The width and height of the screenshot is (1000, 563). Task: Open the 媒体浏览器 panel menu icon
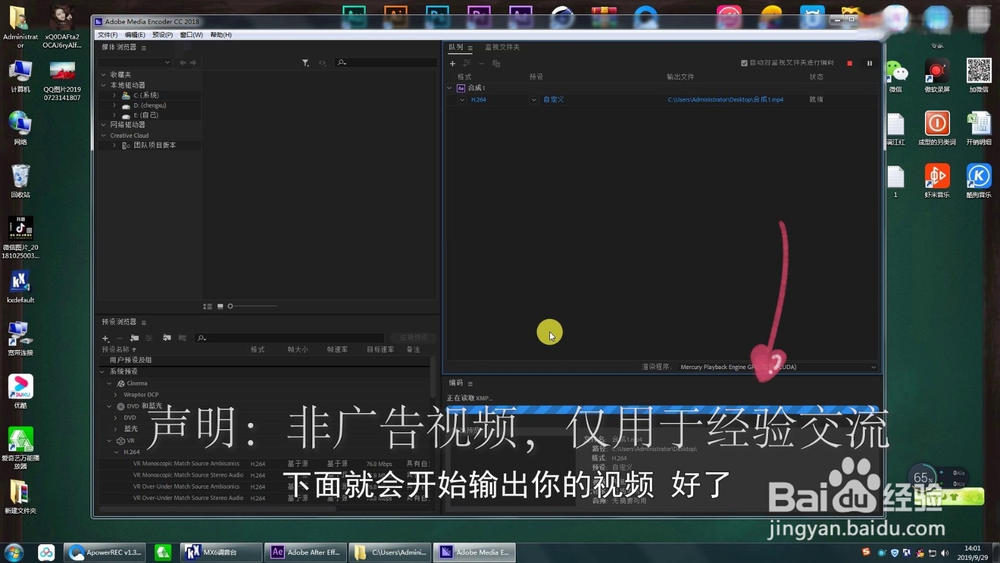coord(144,48)
